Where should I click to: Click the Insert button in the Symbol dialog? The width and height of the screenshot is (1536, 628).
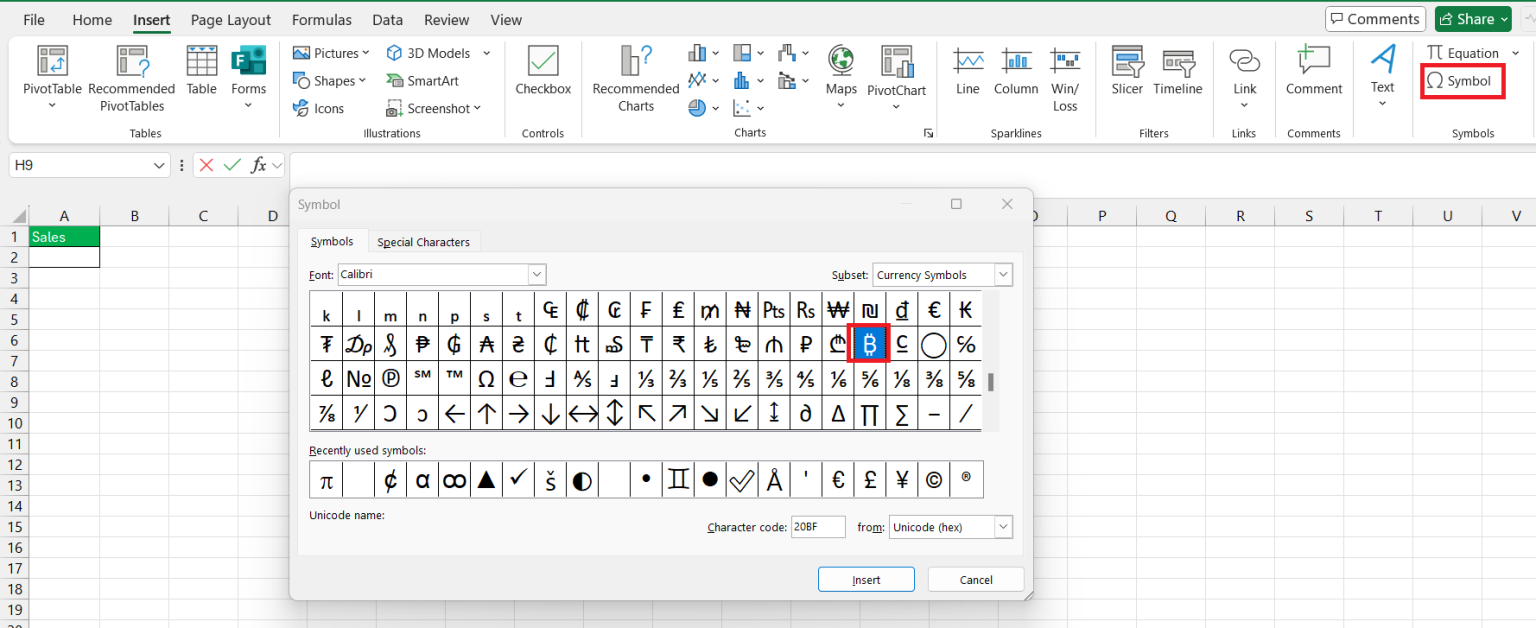tap(866, 579)
